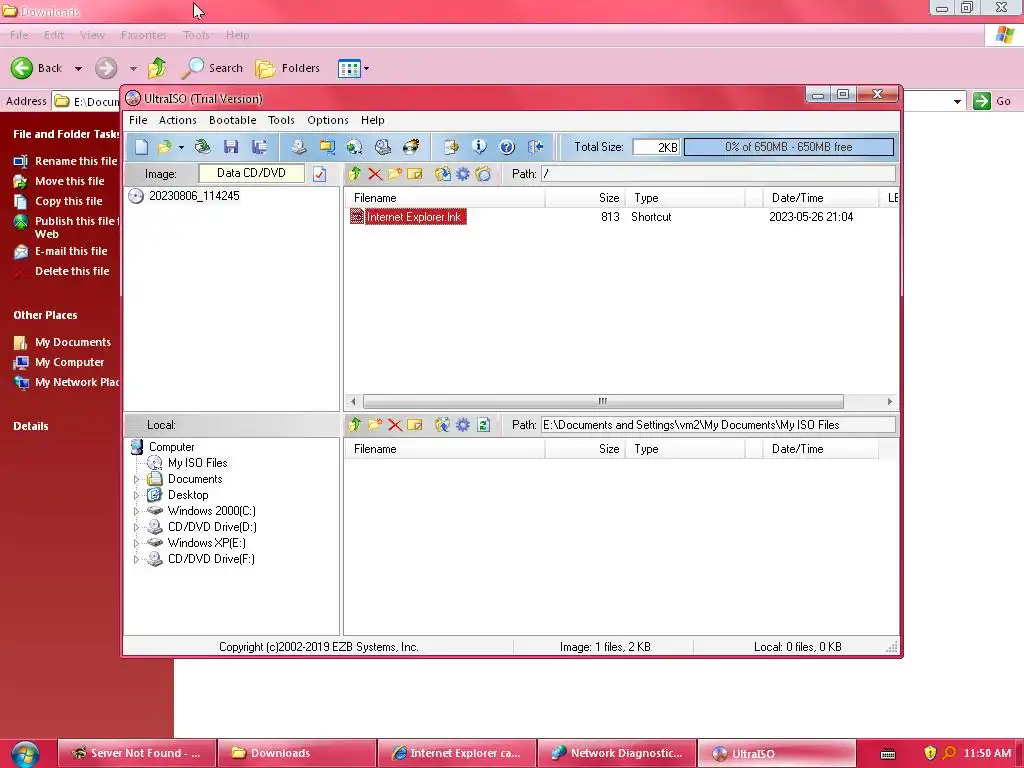1024x768 pixels.
Task: Open the File menu in UltraISO
Action: (x=138, y=120)
